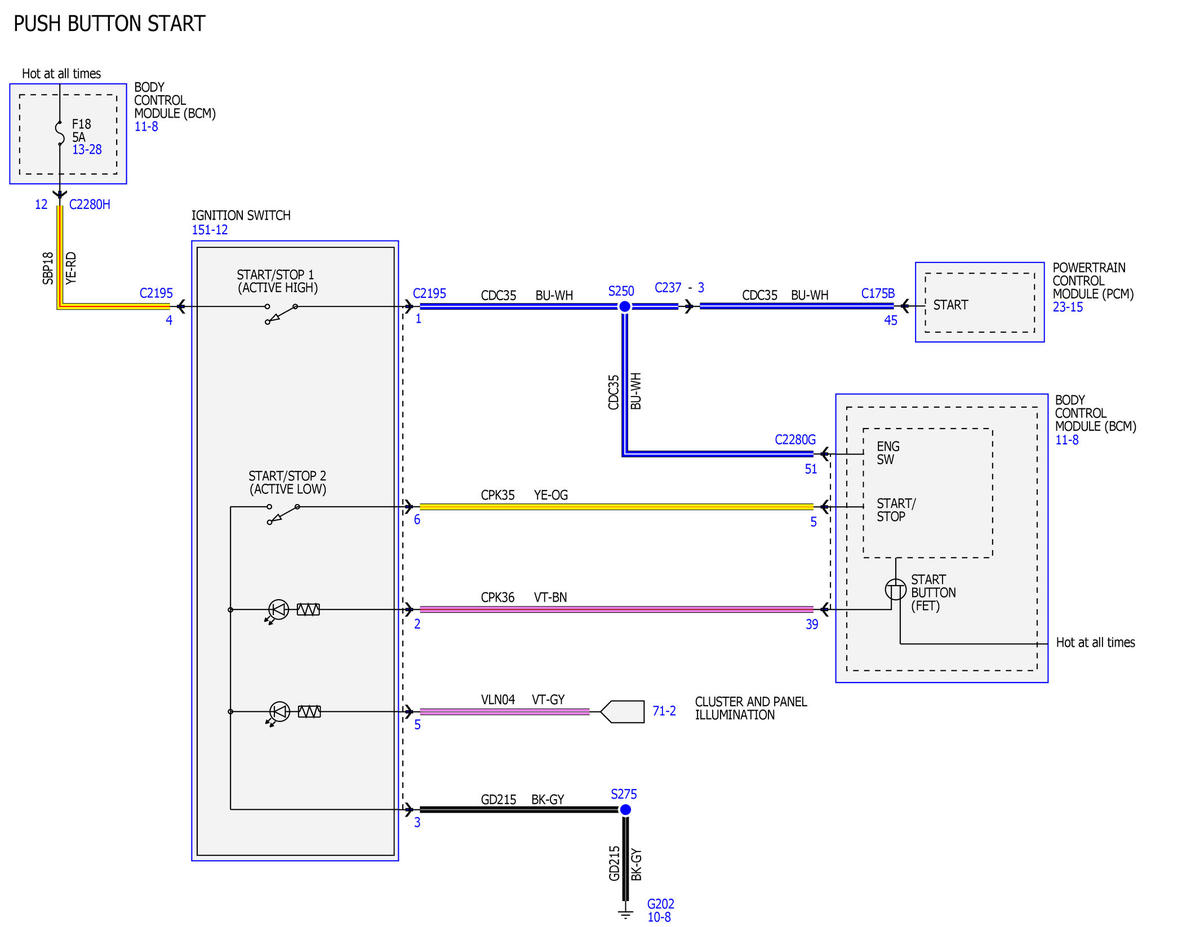This screenshot has height=927, width=1200.
Task: Select the S275 splice dot
Action: point(626,809)
